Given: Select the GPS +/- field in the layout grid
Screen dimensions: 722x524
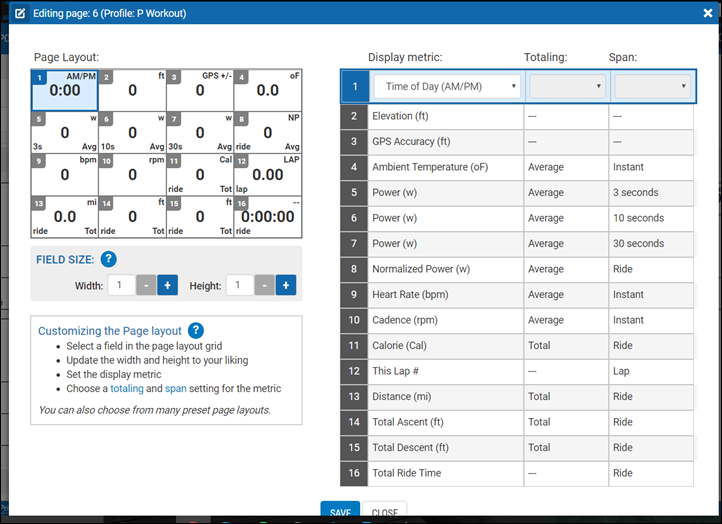Looking at the screenshot, I should tap(200, 90).
